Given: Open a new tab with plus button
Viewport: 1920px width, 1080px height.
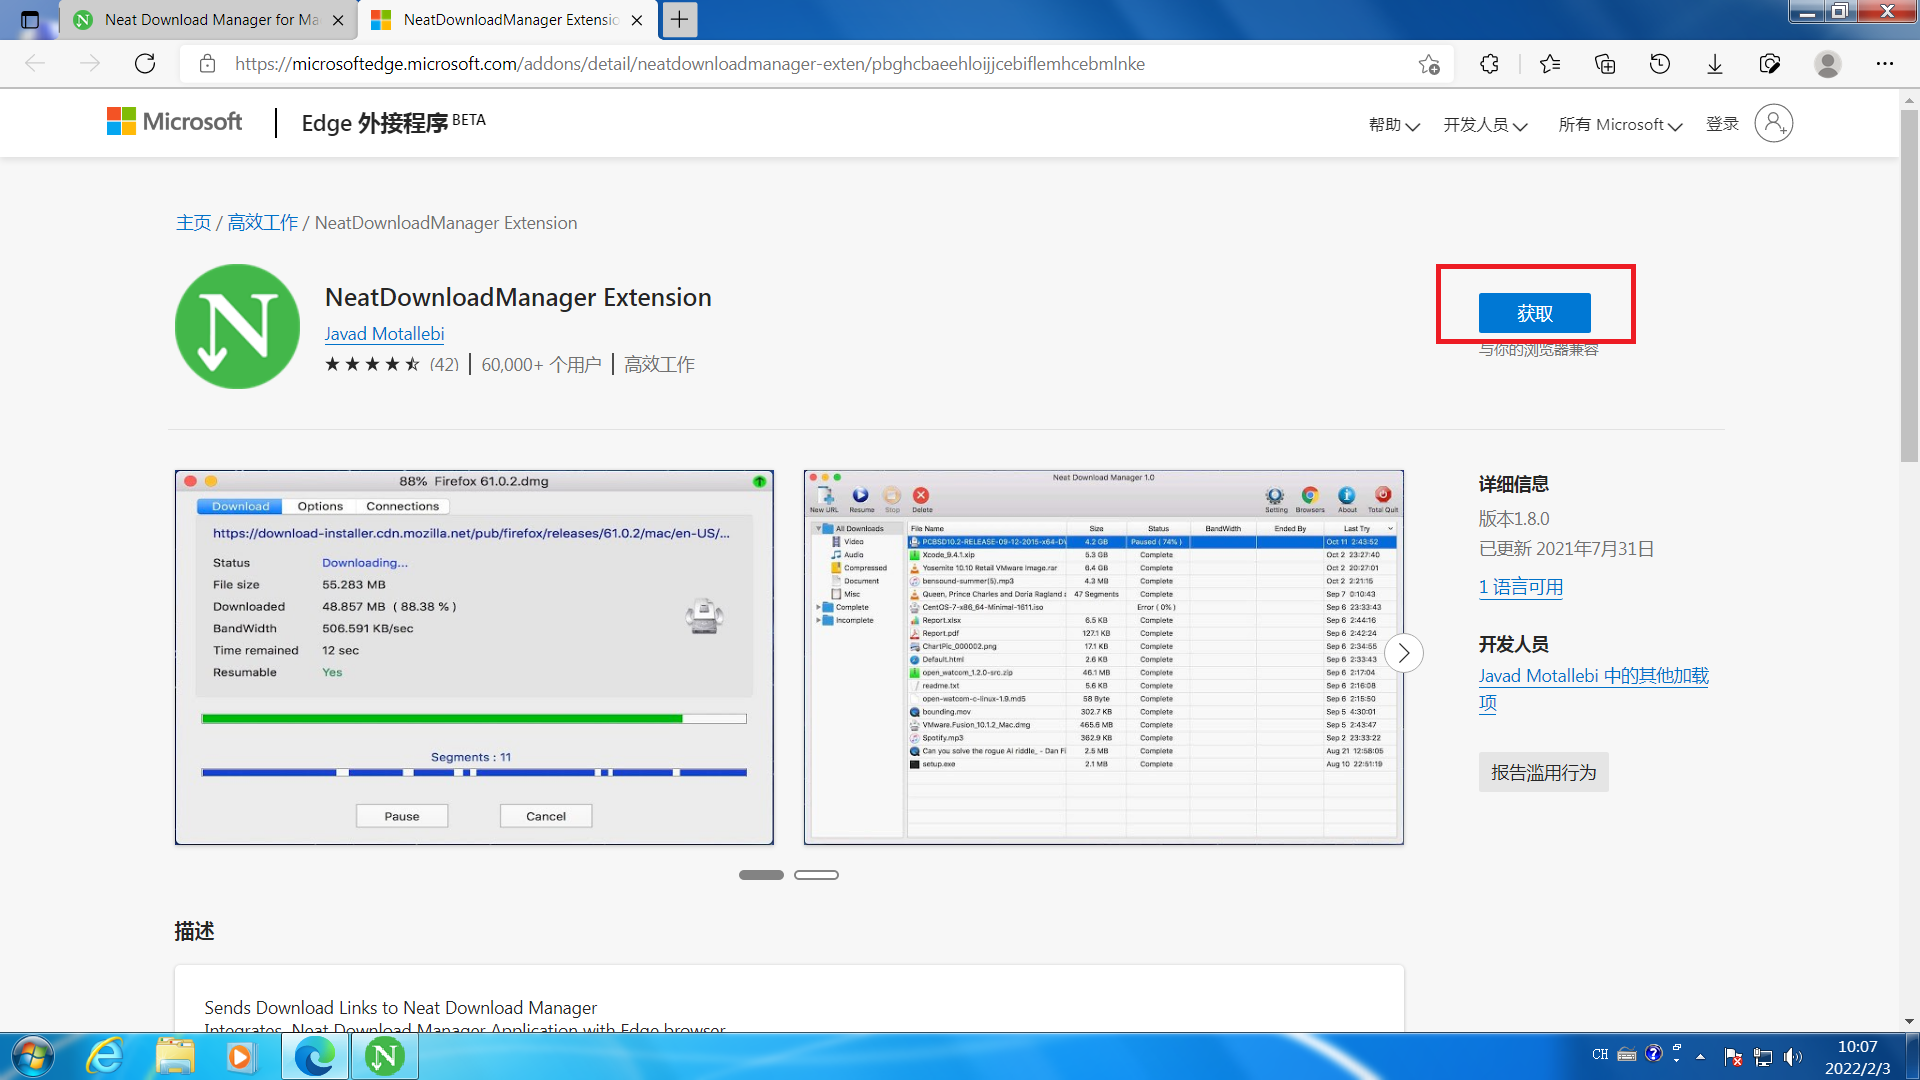Looking at the screenshot, I should tap(680, 19).
